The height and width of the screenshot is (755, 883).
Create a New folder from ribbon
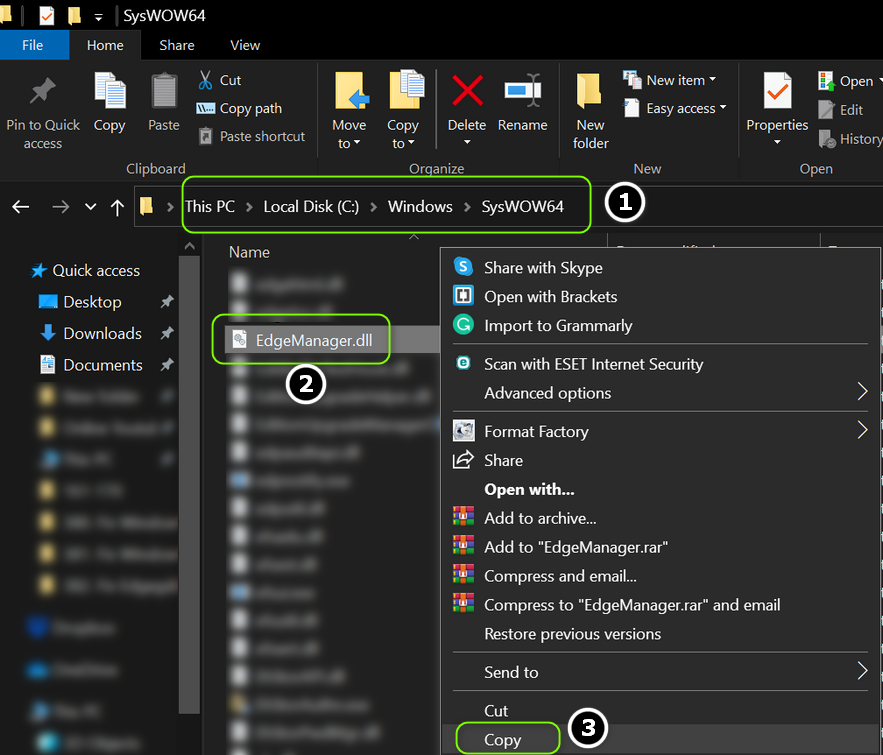(590, 110)
